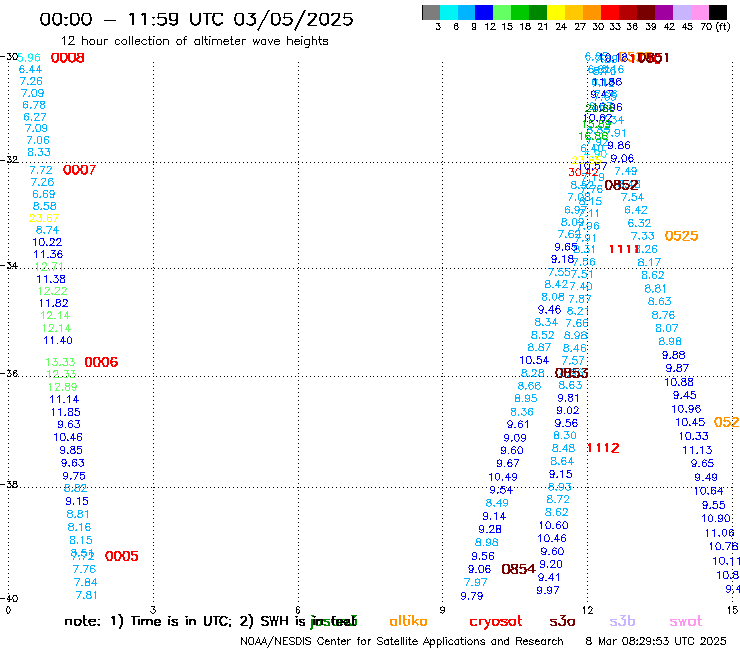Click the yellow 23.67 wave height value
Image resolution: width=740 pixels, height=650 pixels.
[44, 218]
